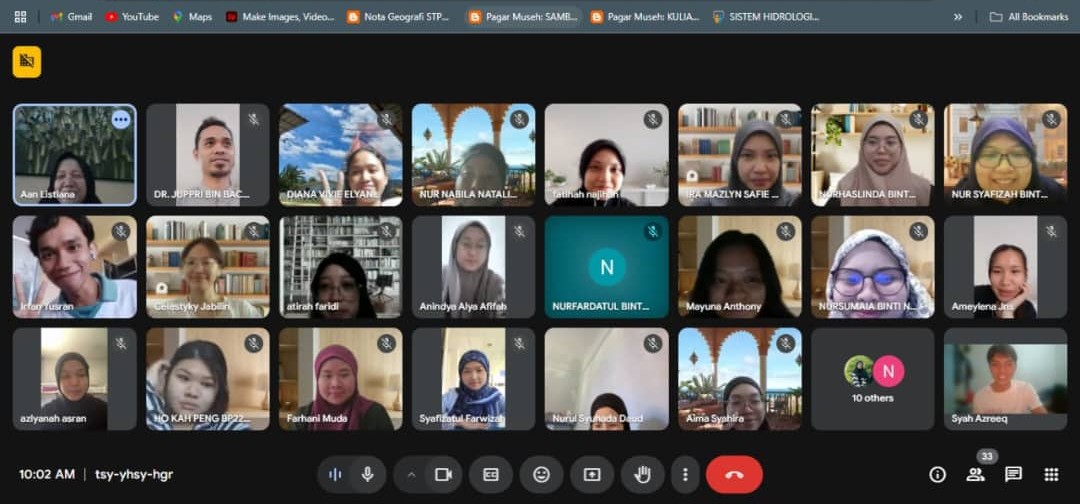Open the meeting details info icon
1080x504 pixels.
937,474
